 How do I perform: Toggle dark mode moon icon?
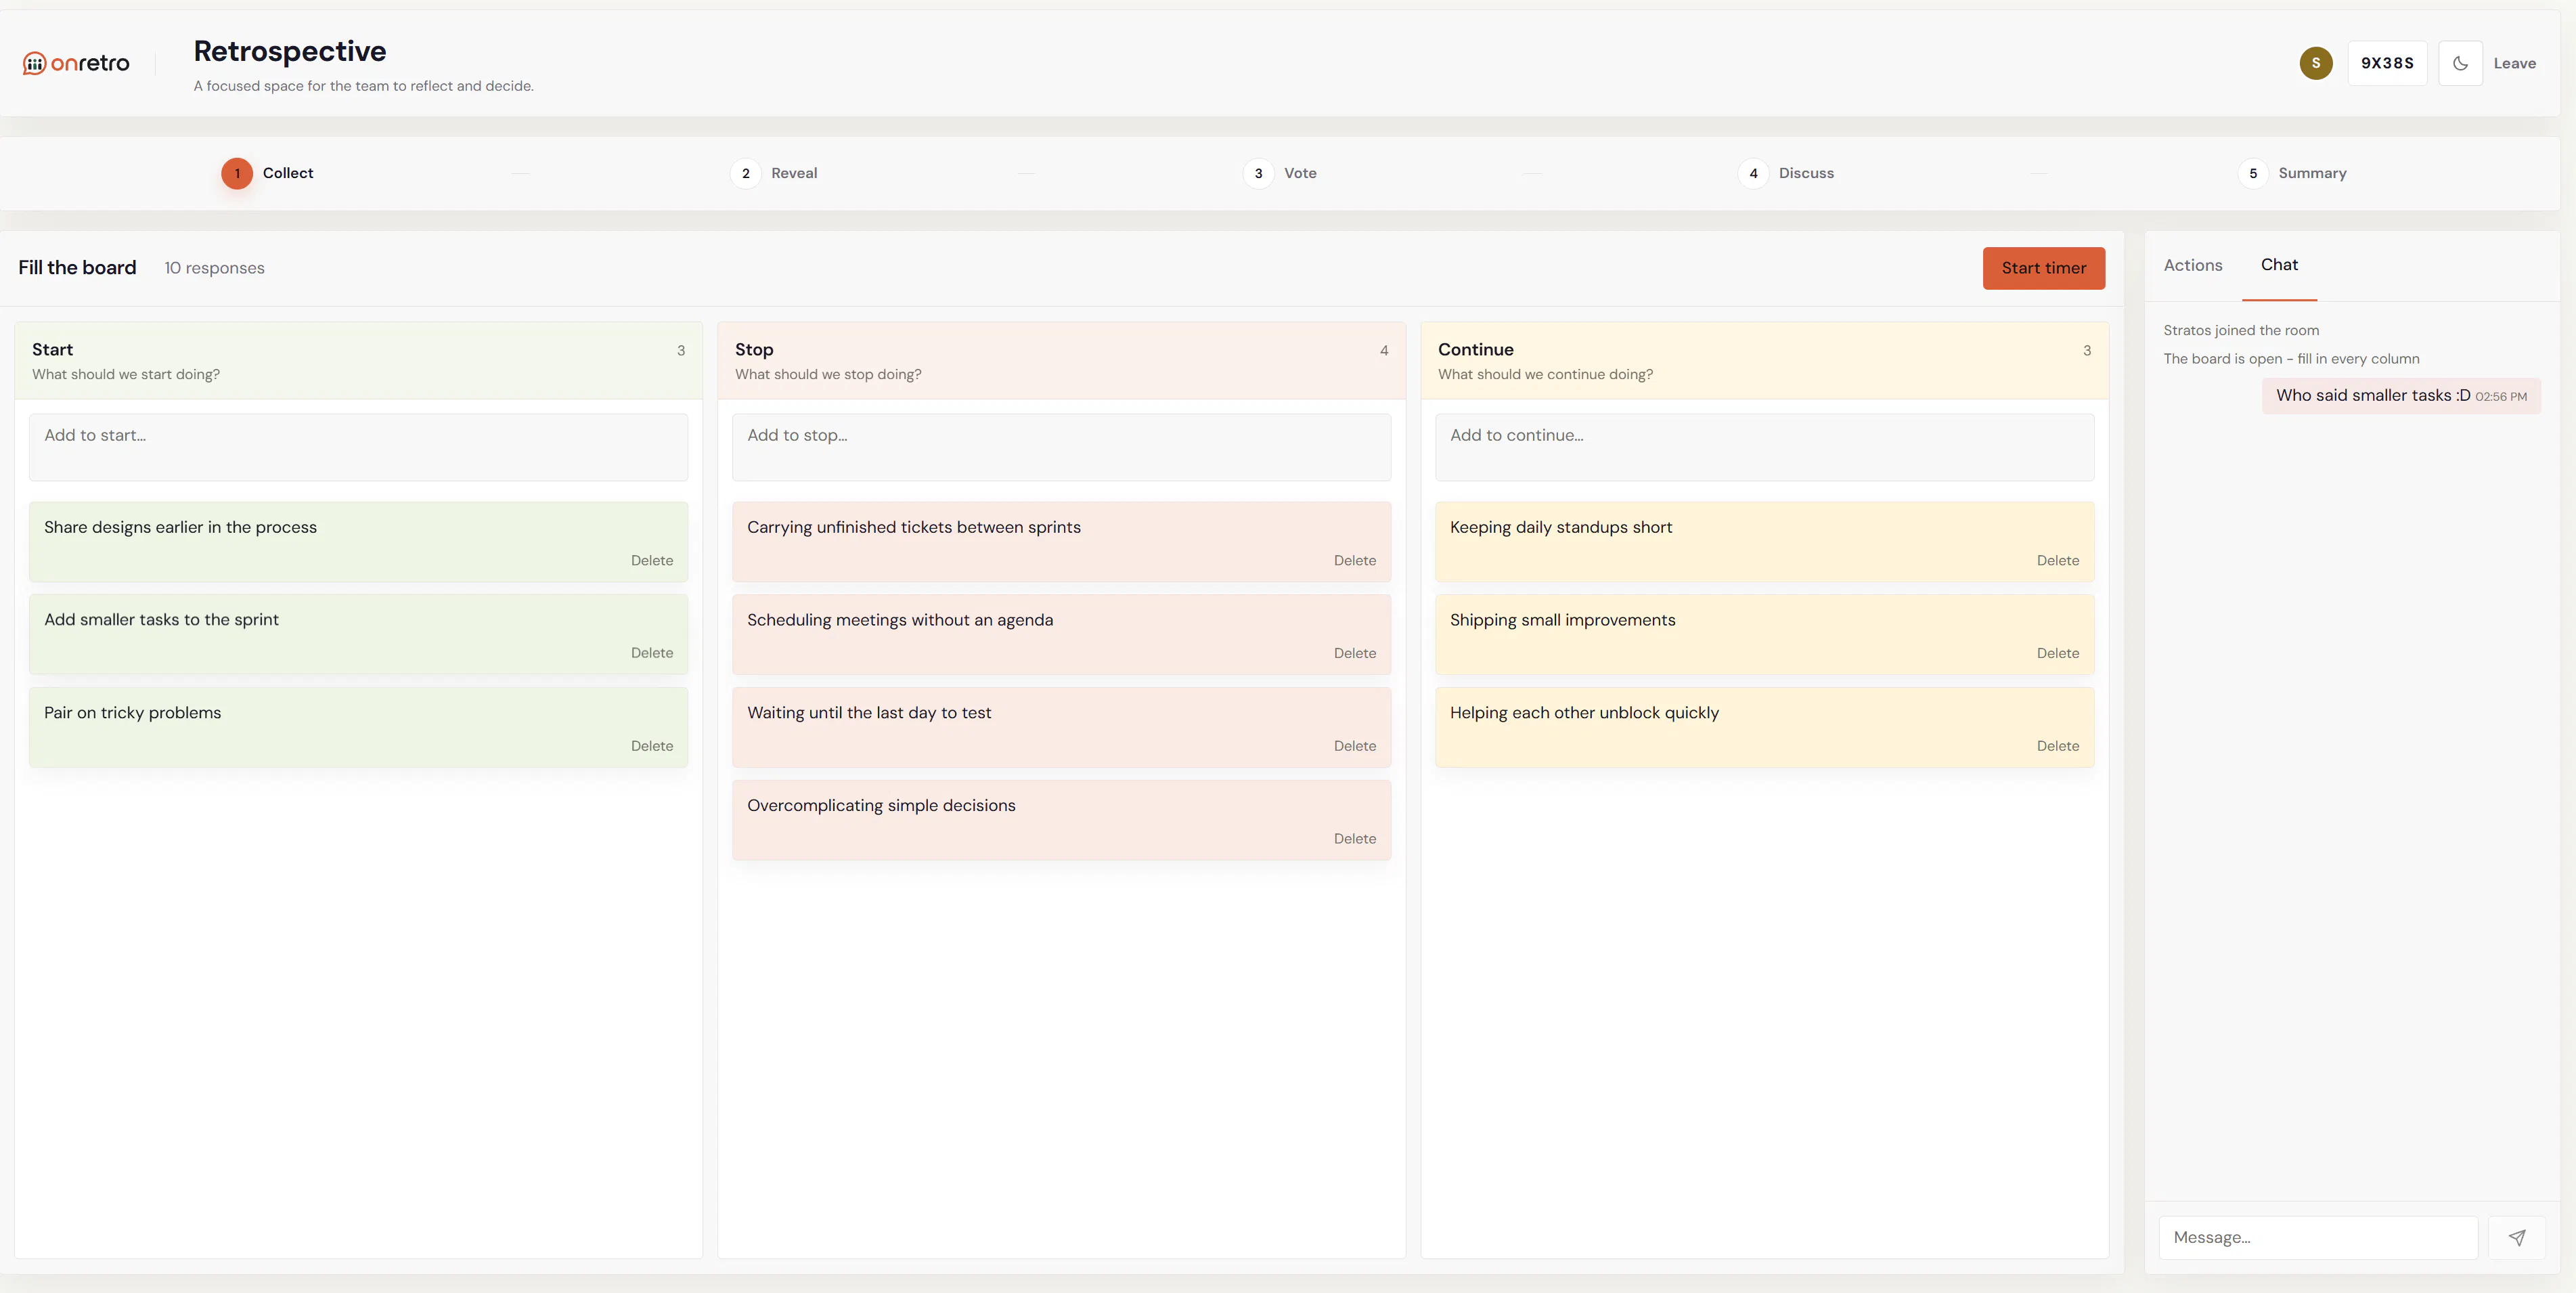coord(2460,63)
